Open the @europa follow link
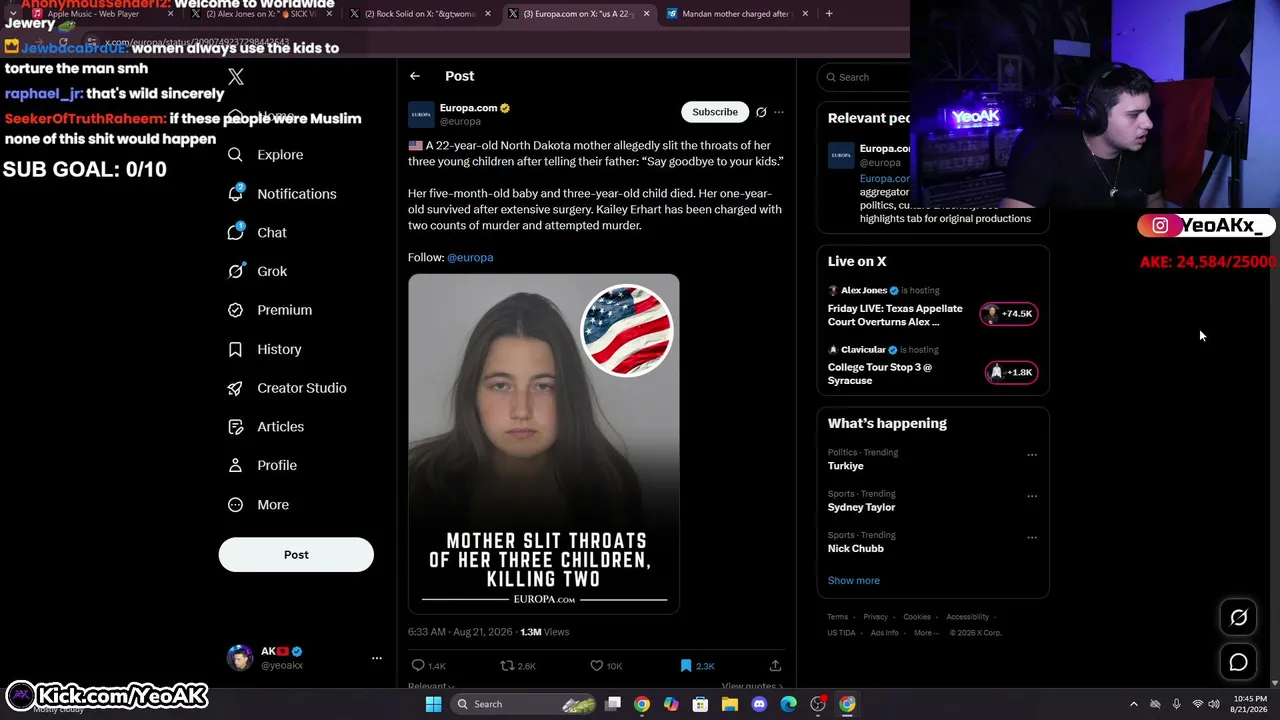Image resolution: width=1280 pixels, height=720 pixels. [x=470, y=257]
